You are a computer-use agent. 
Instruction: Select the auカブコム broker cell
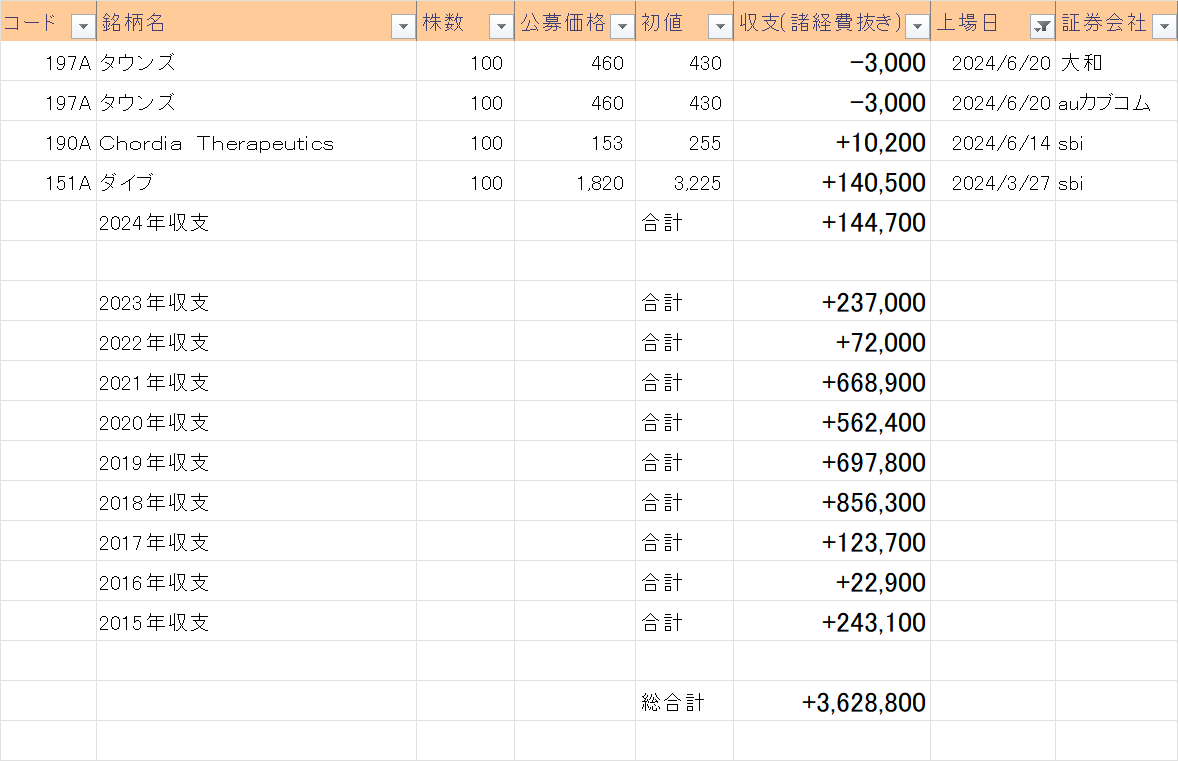pos(1116,103)
